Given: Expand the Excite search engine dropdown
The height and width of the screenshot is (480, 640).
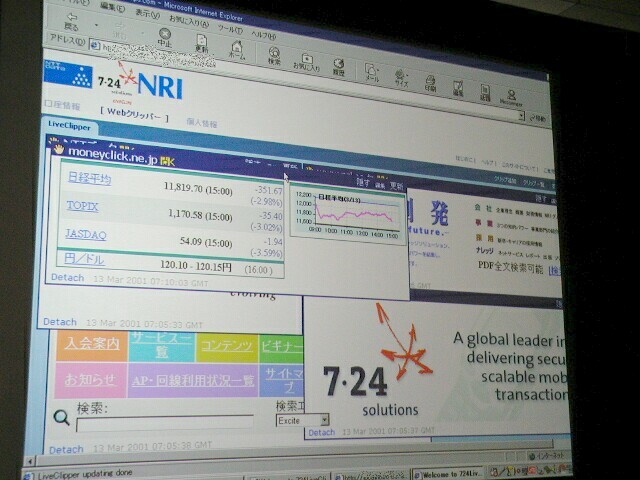Looking at the screenshot, I should (x=324, y=420).
